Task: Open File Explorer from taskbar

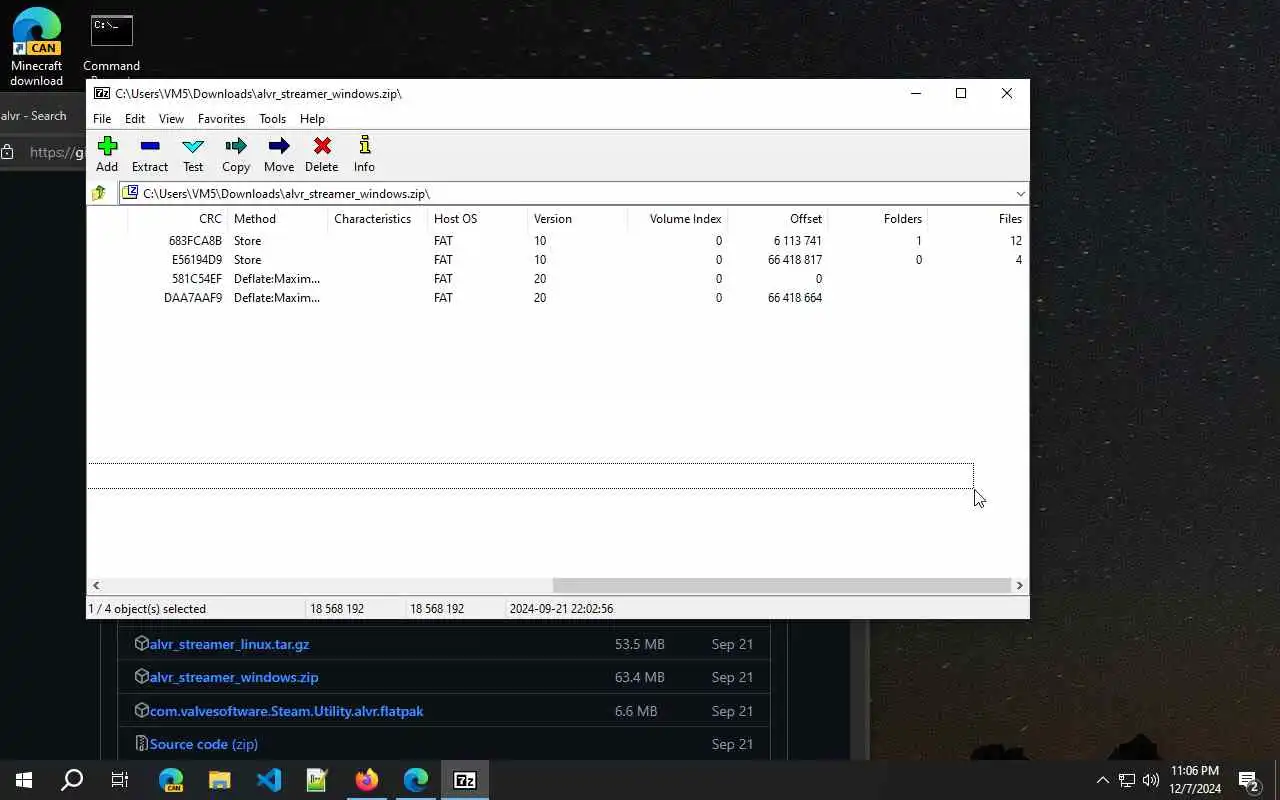Action: [x=220, y=780]
